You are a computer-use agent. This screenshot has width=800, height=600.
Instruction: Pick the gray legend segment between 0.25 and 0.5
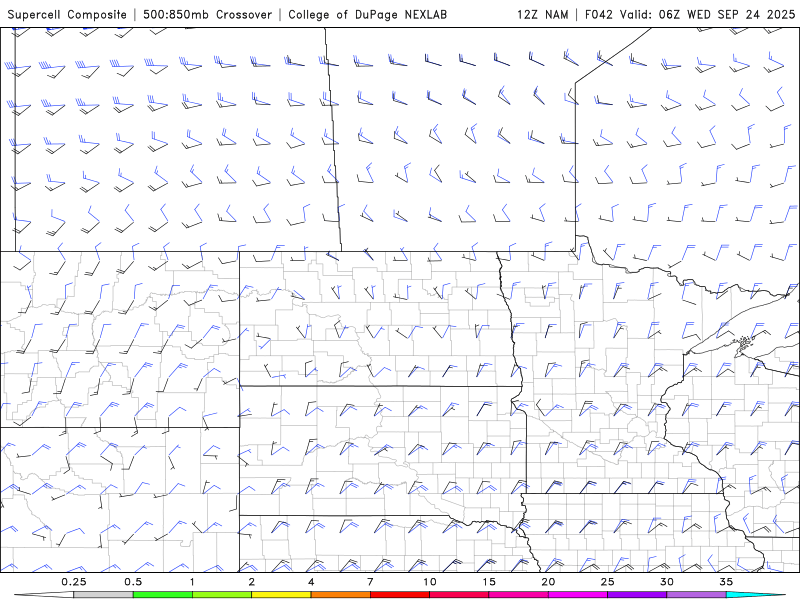coord(103,595)
